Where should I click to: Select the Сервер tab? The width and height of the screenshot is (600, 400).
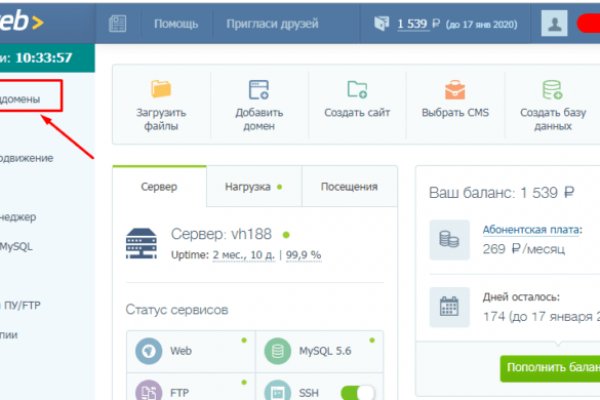point(160,186)
